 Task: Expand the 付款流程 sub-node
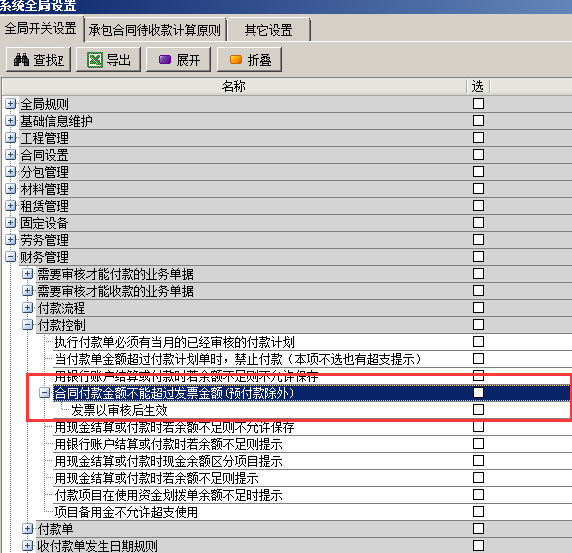pyautogui.click(x=27, y=308)
